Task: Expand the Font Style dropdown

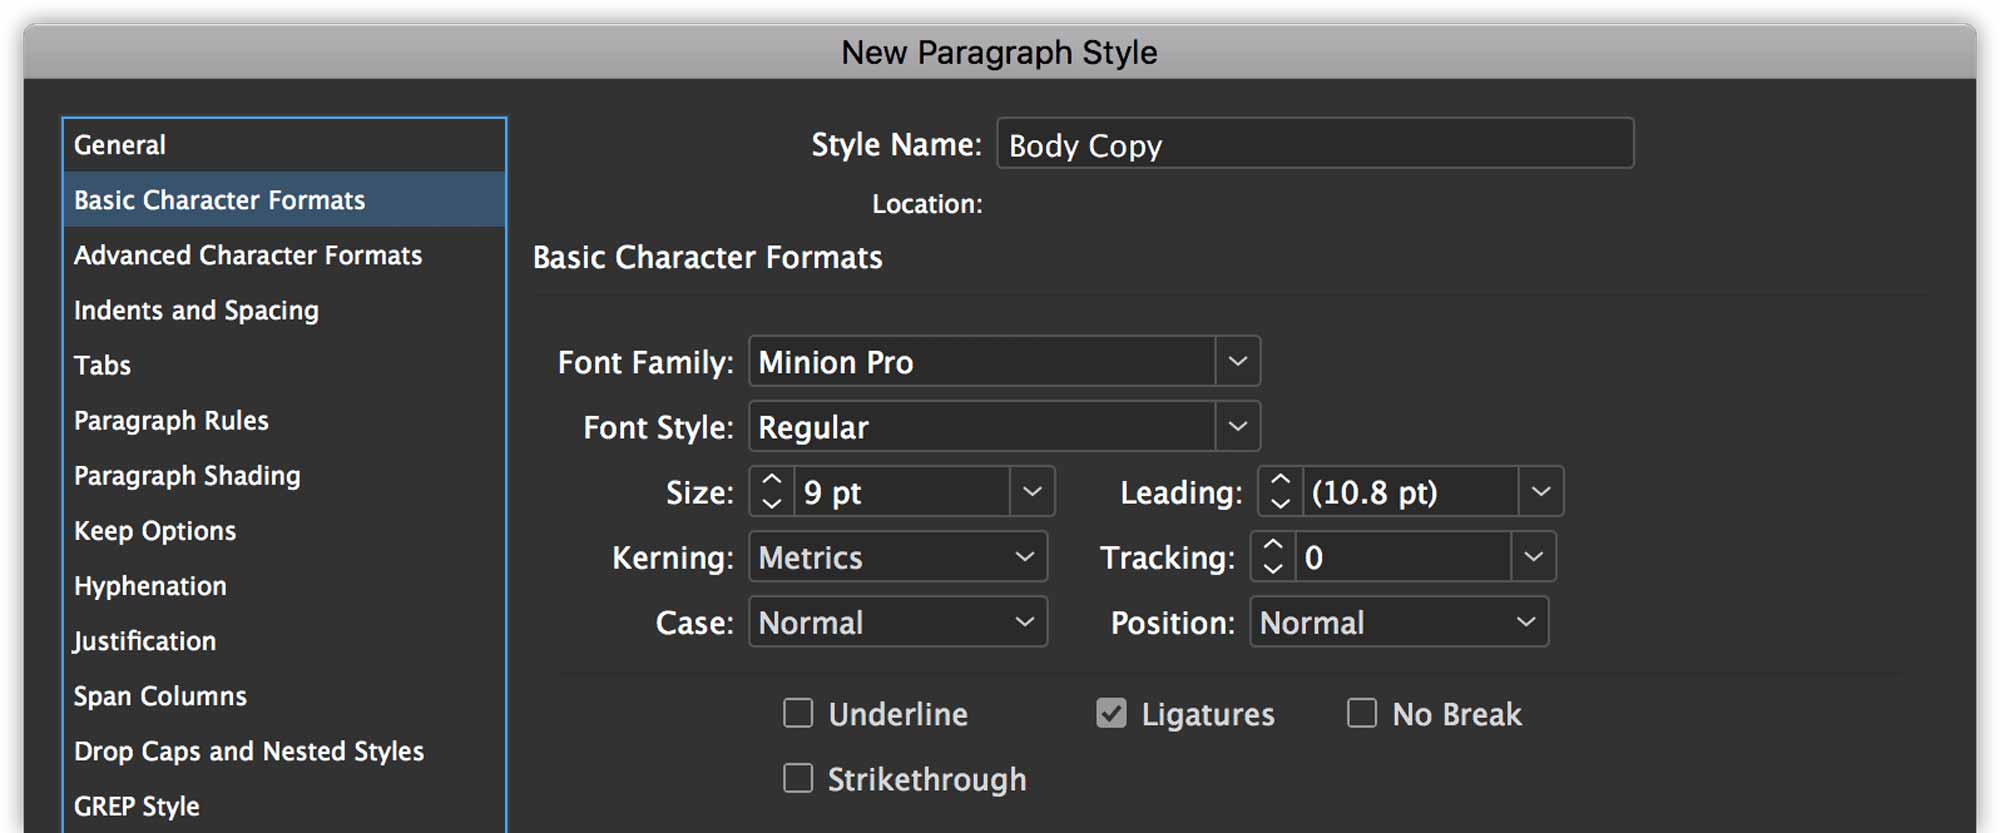Action: [x=1237, y=427]
